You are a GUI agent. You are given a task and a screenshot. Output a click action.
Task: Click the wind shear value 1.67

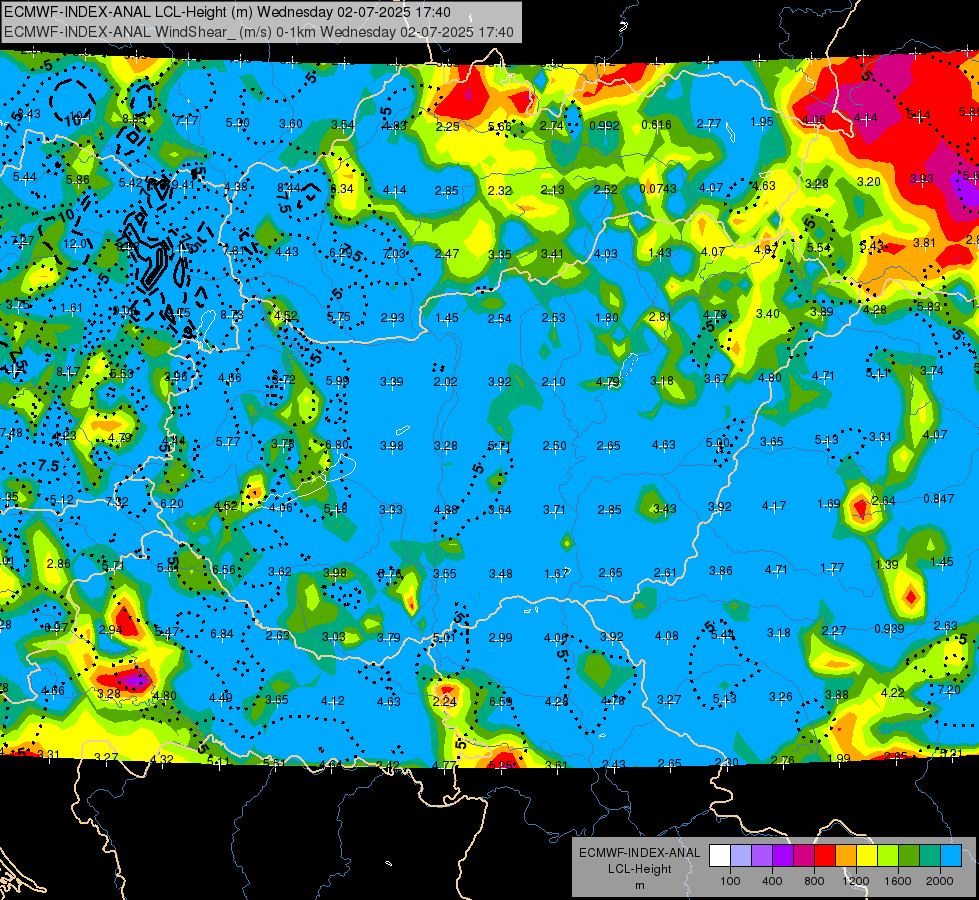(x=556, y=573)
